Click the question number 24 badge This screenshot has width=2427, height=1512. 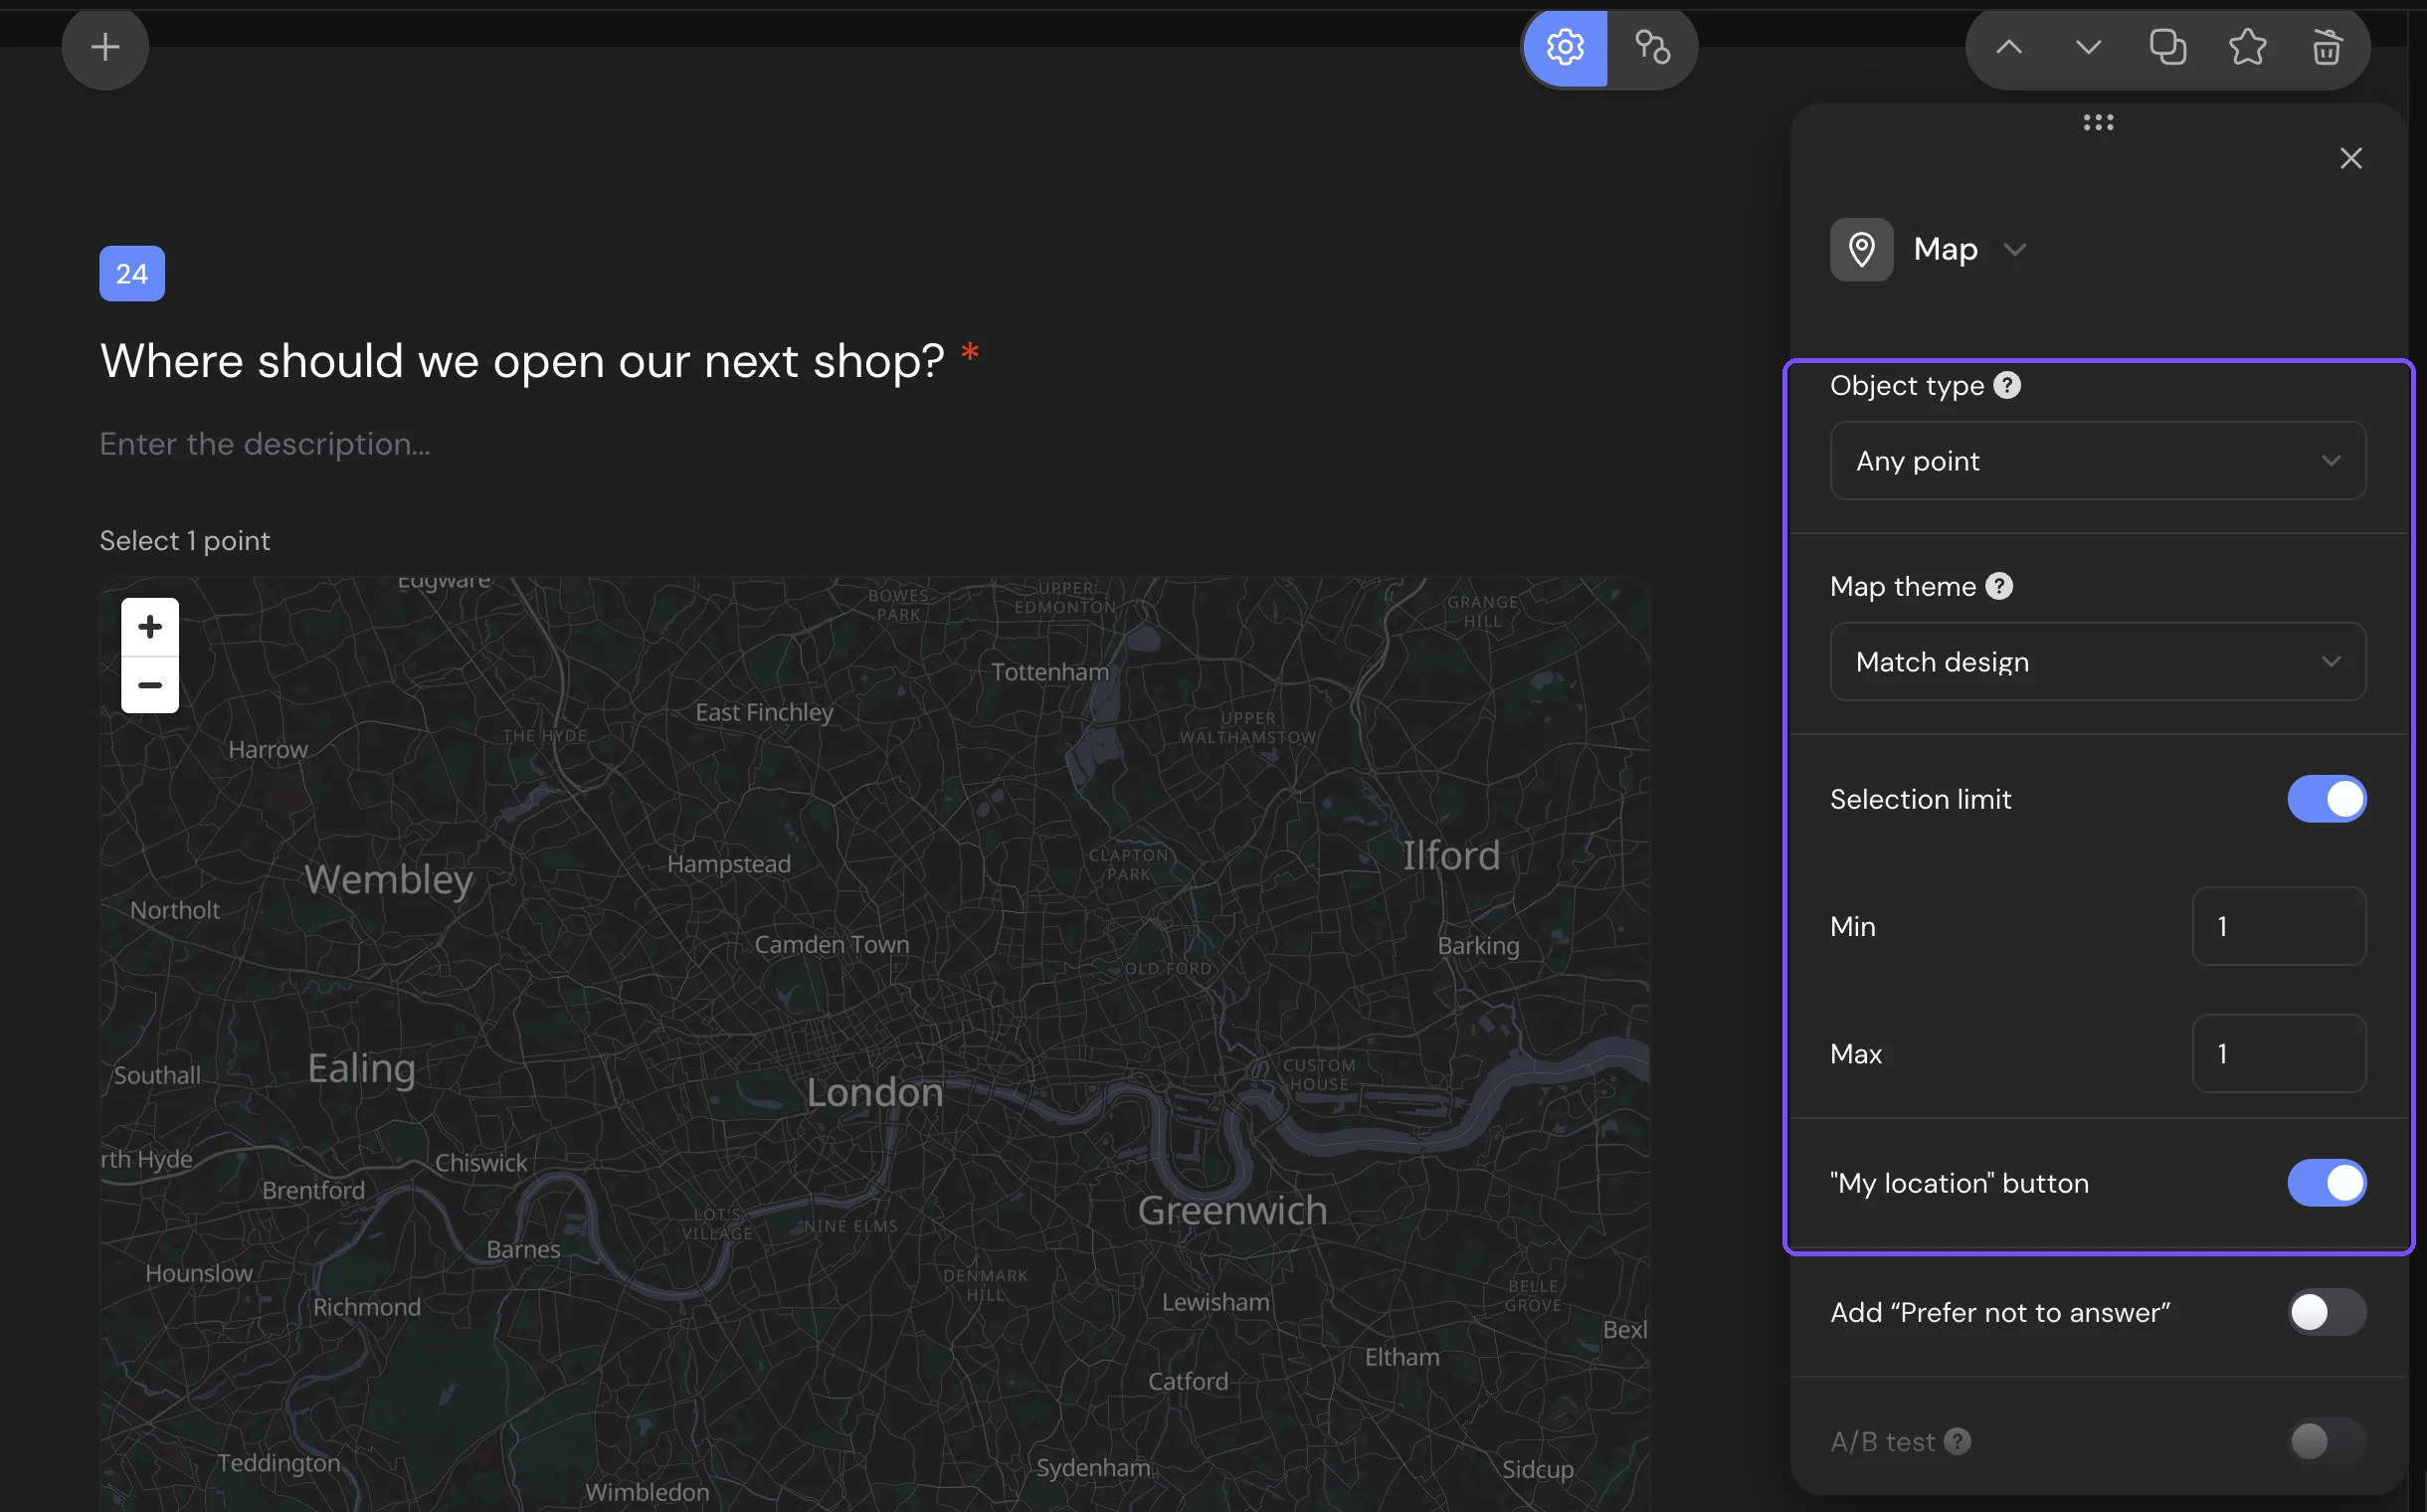[x=132, y=274]
